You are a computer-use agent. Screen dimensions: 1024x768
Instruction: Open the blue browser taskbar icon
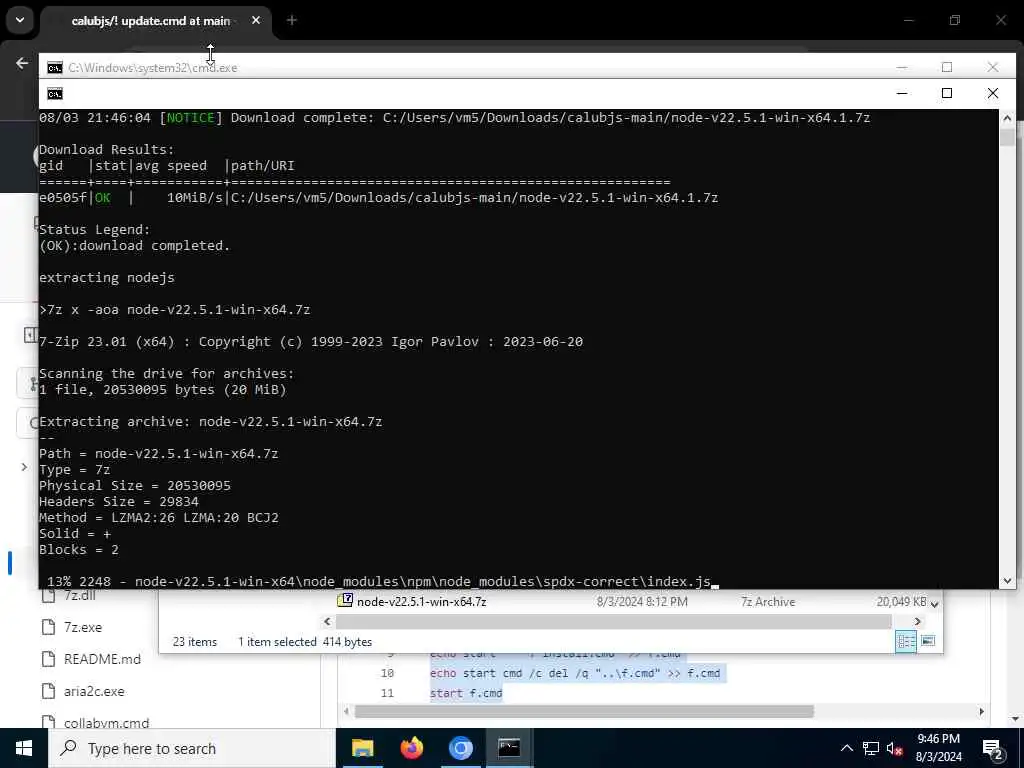tap(460, 748)
